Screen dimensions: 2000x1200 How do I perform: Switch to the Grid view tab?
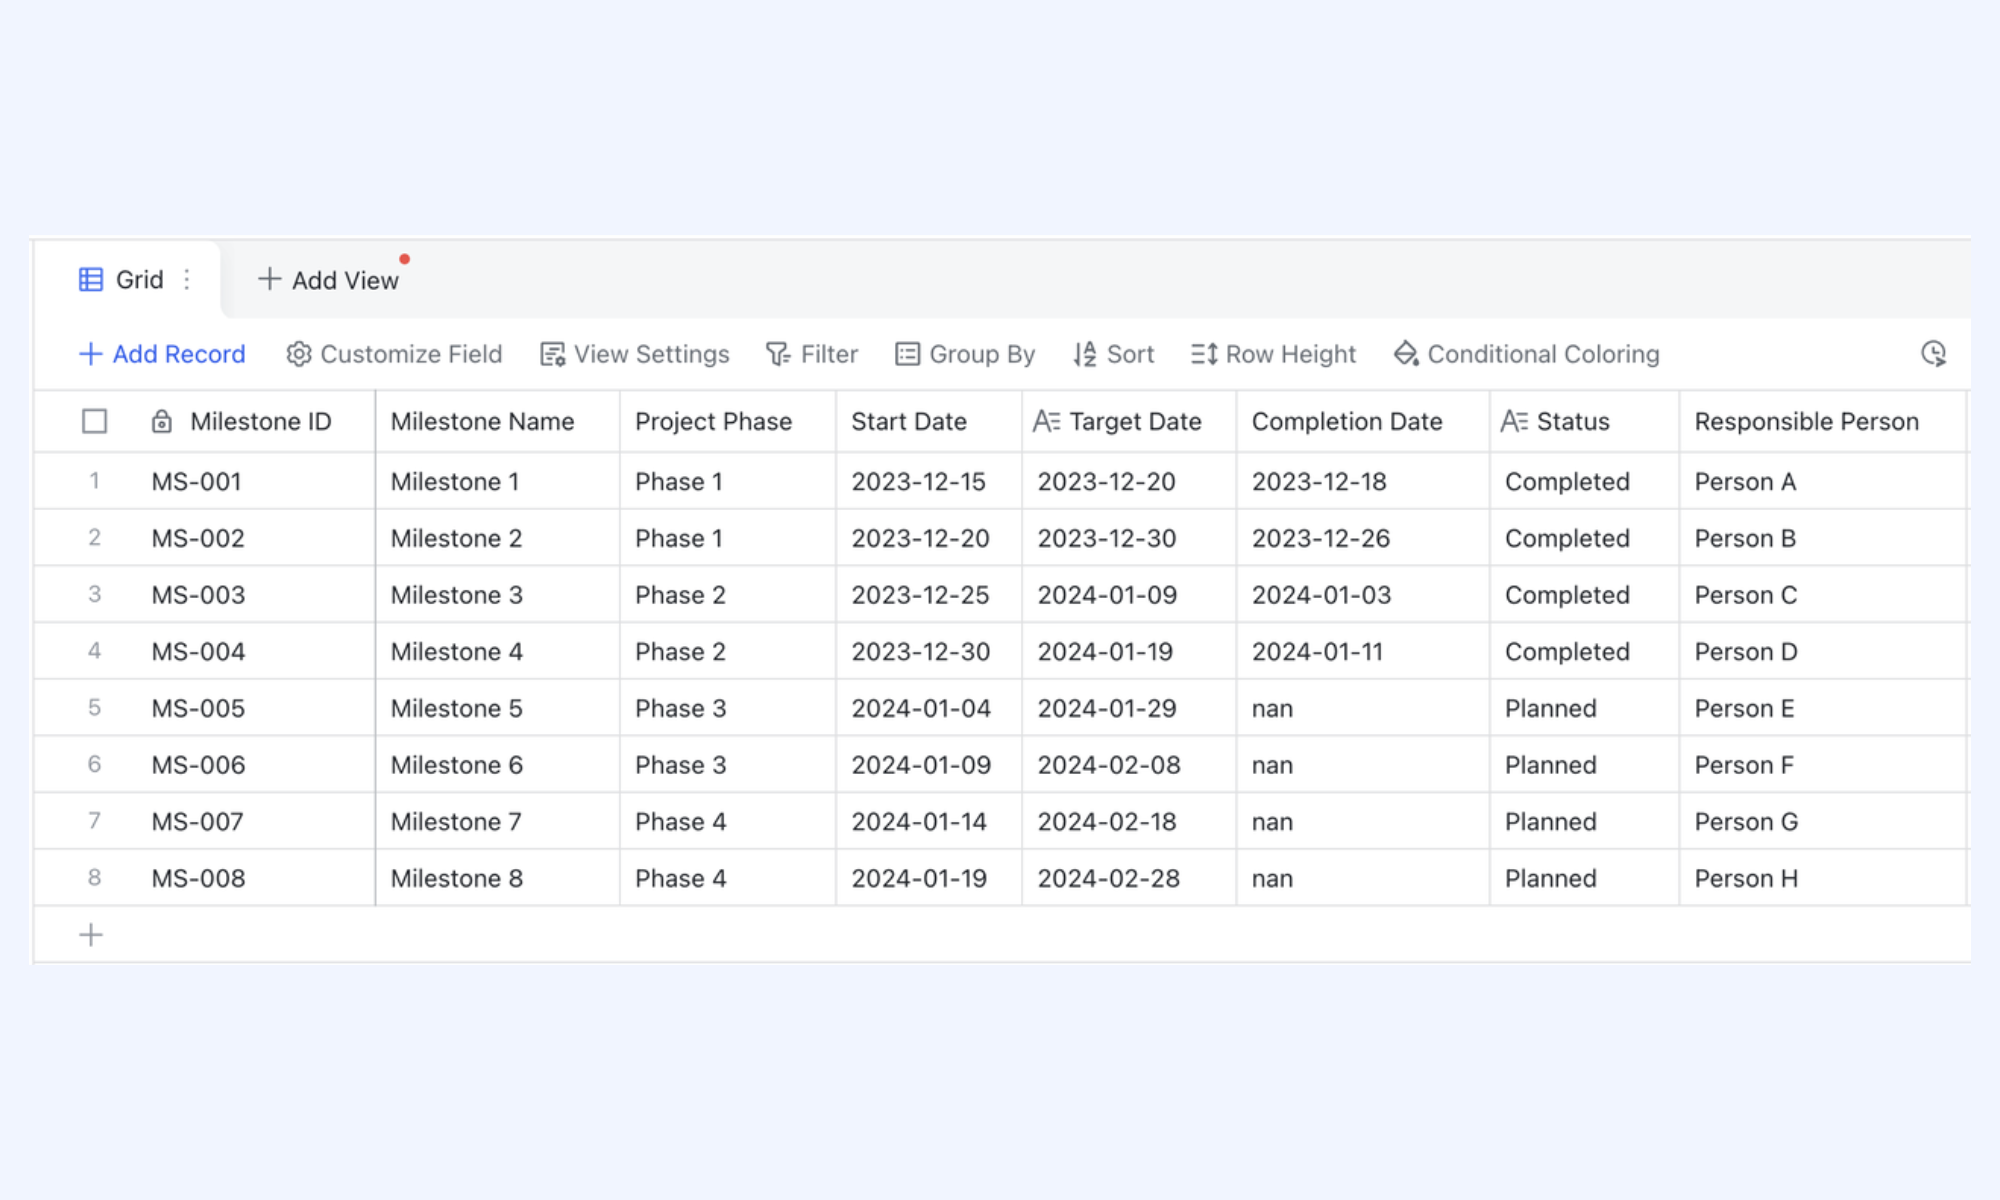(127, 280)
